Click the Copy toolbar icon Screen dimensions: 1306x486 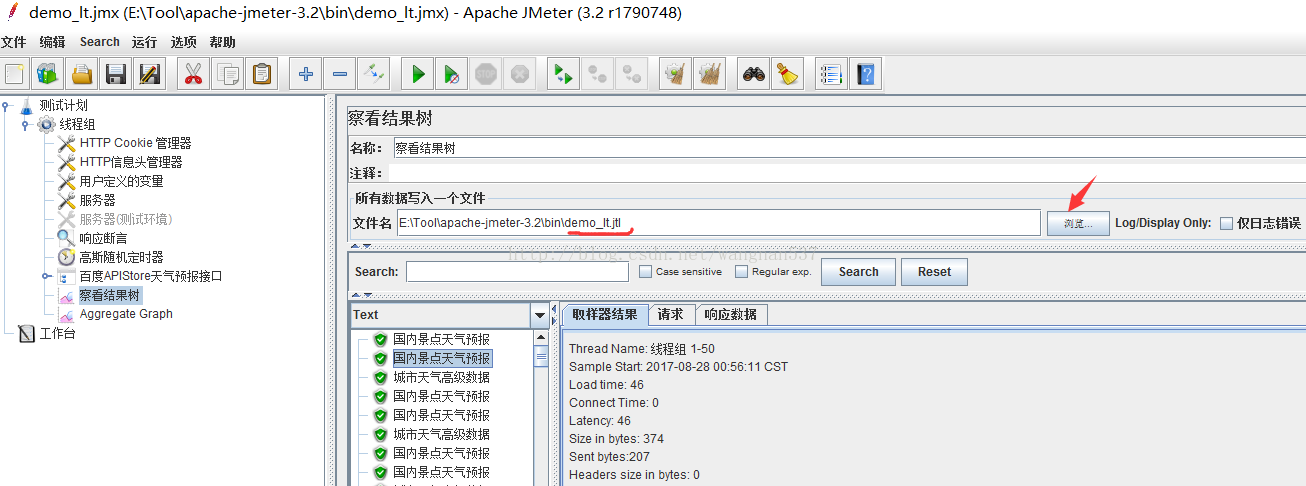(x=228, y=74)
